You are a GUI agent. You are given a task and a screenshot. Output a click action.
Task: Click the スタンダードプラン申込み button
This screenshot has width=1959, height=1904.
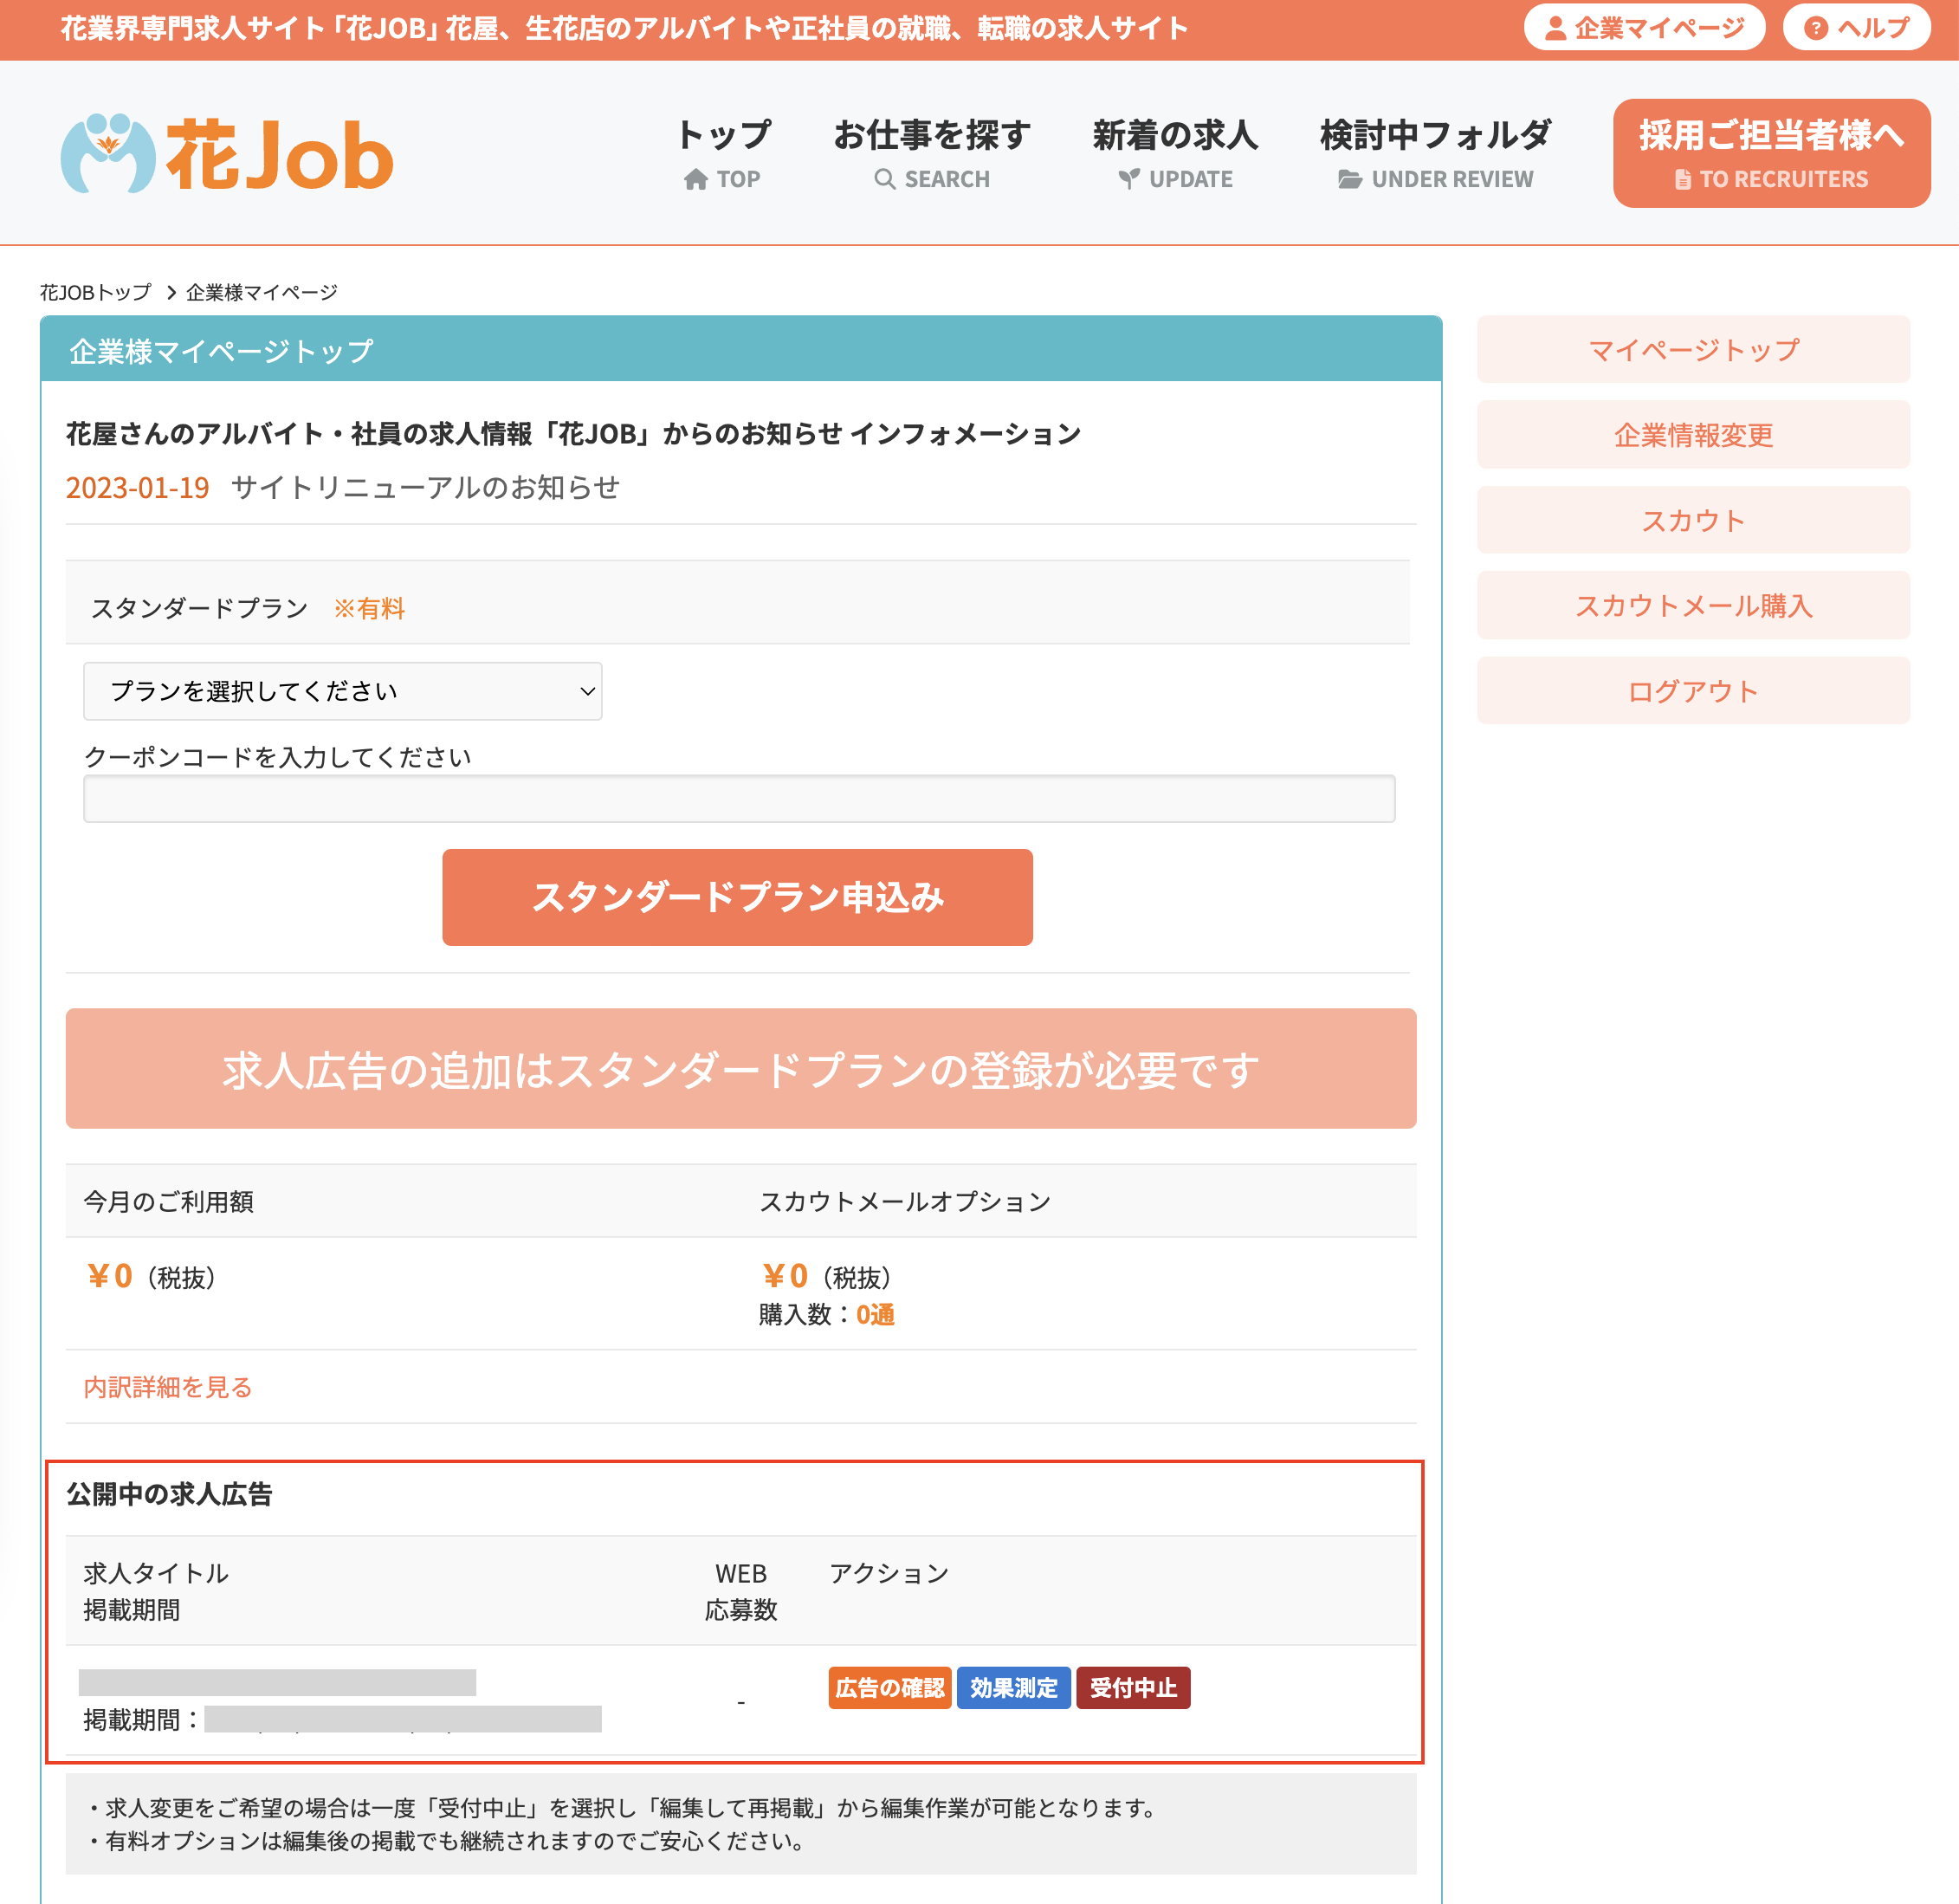(737, 897)
